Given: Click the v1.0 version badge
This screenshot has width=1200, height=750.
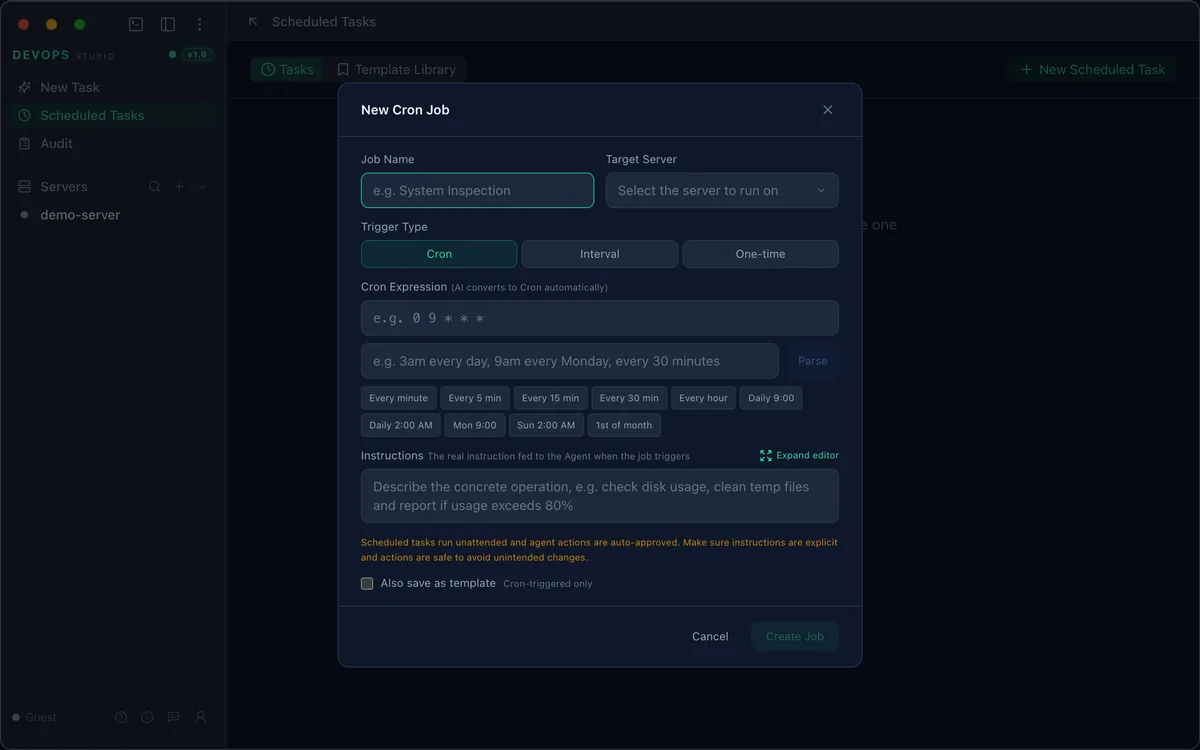Looking at the screenshot, I should pyautogui.click(x=197, y=55).
